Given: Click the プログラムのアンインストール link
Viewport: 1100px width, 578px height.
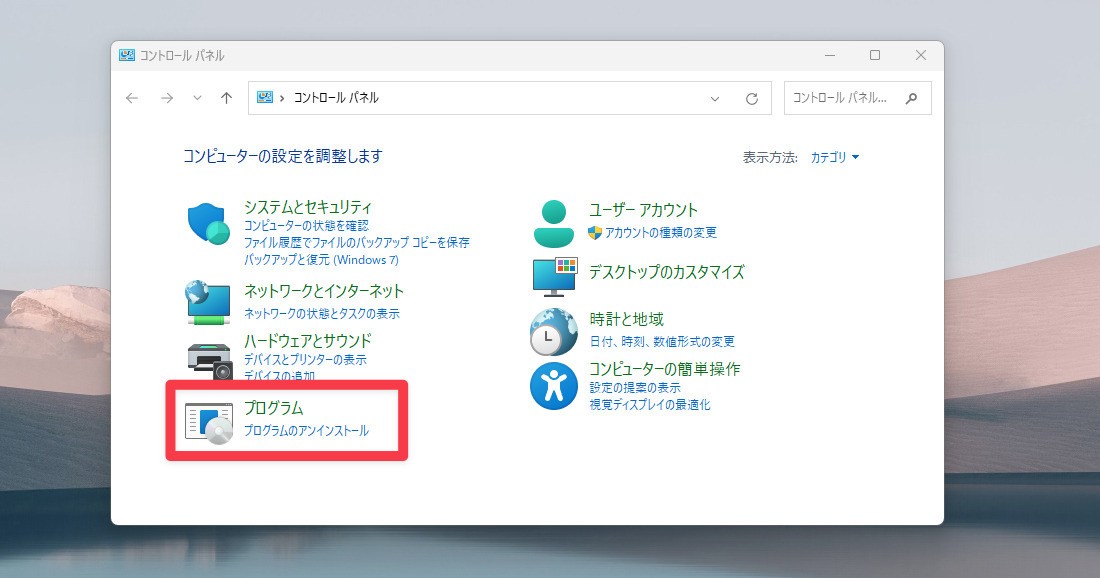Looking at the screenshot, I should [306, 431].
